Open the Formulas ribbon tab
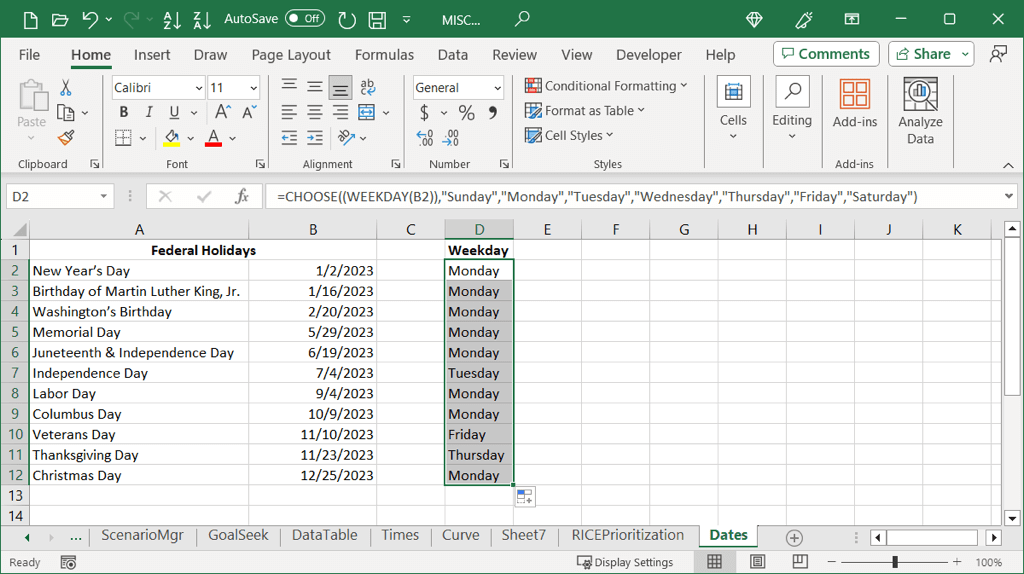Viewport: 1024px width, 574px height. point(384,55)
